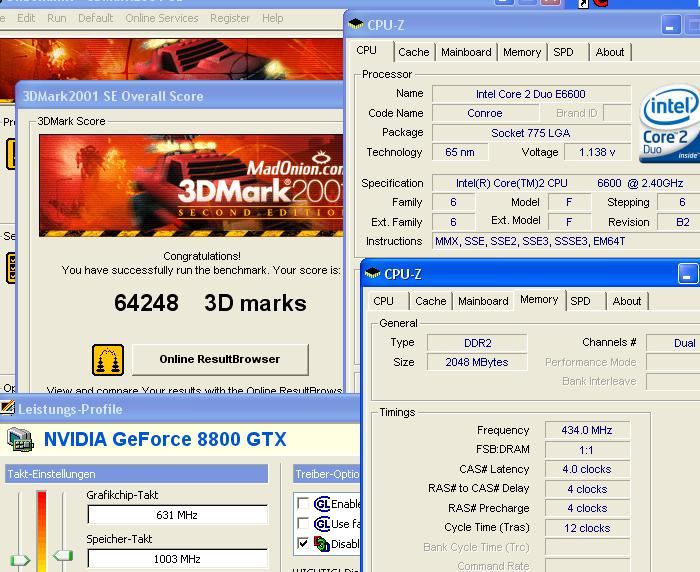Click the right green slider handle in Takt-Einstellungen
The image size is (700, 572).
tap(63, 556)
